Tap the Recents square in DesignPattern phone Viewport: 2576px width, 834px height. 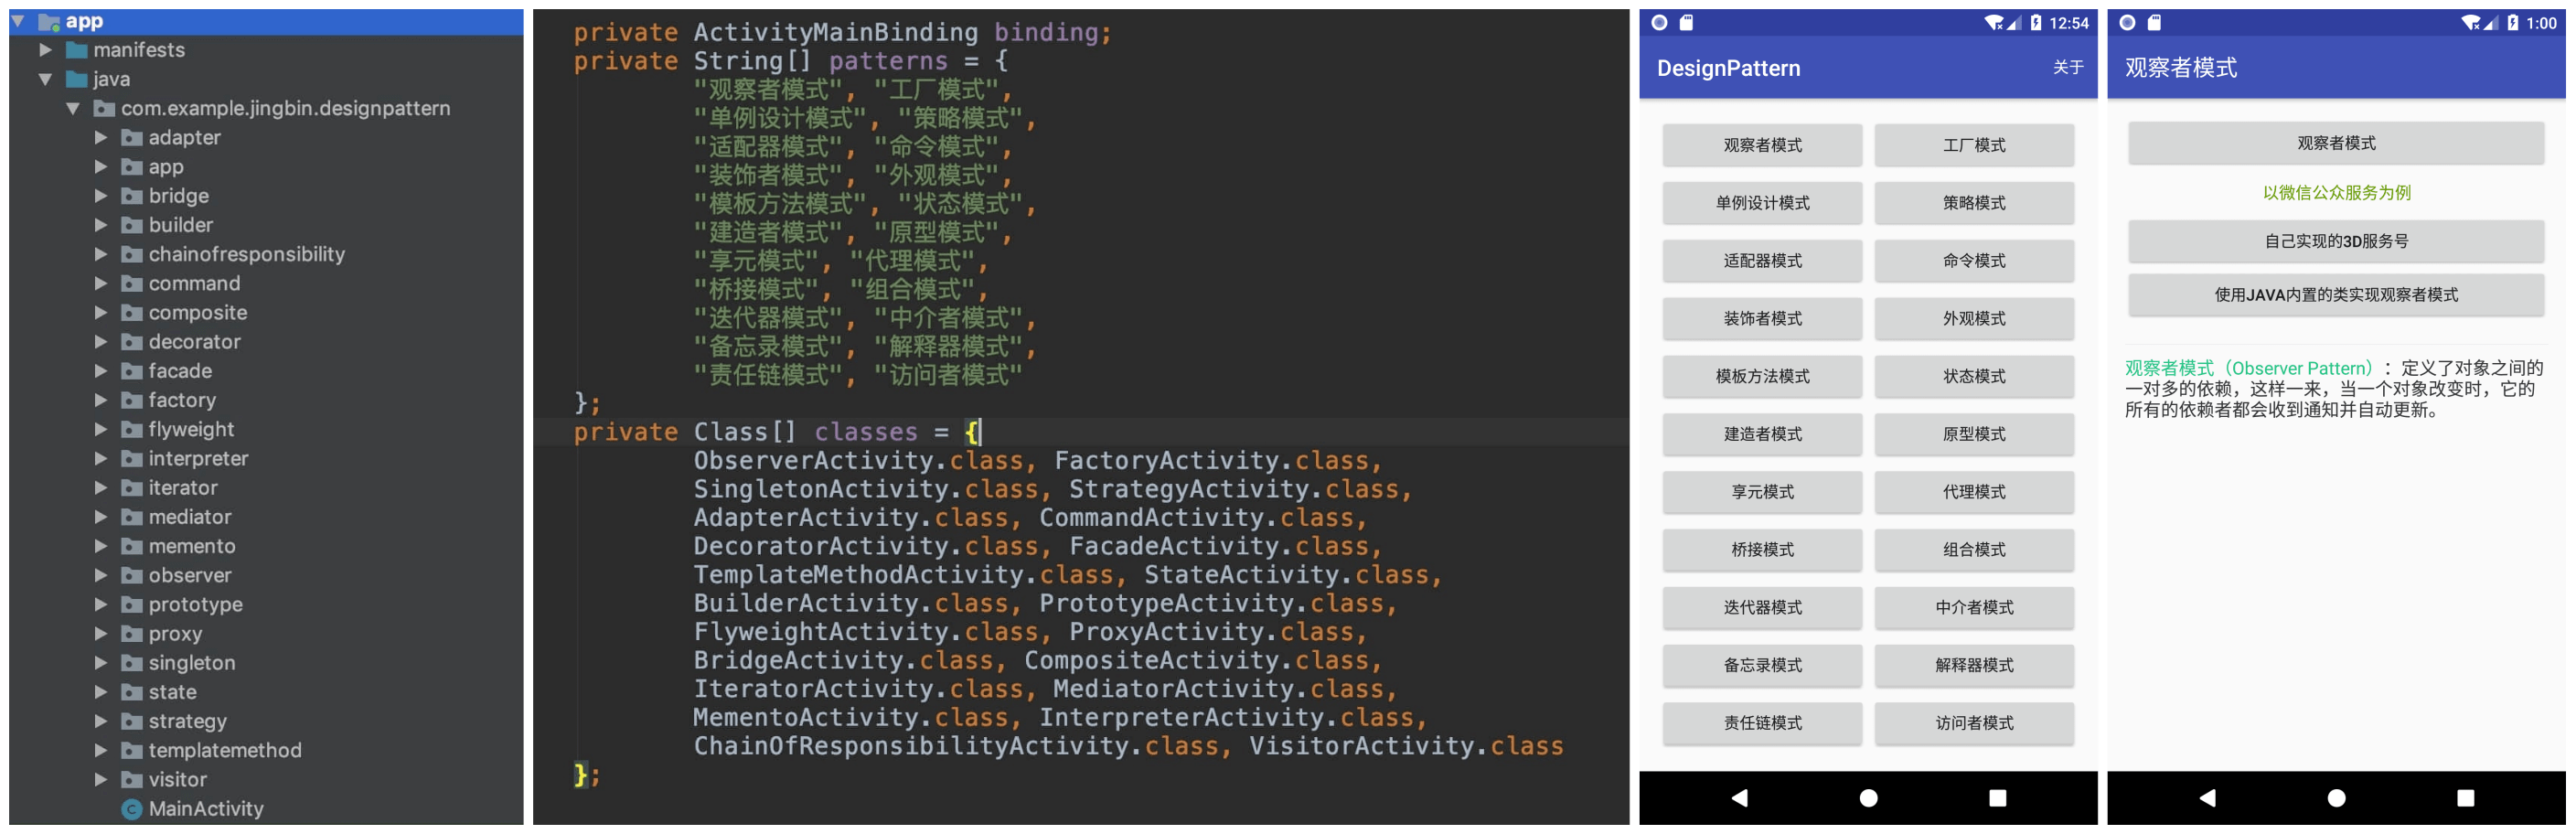tap(1997, 798)
